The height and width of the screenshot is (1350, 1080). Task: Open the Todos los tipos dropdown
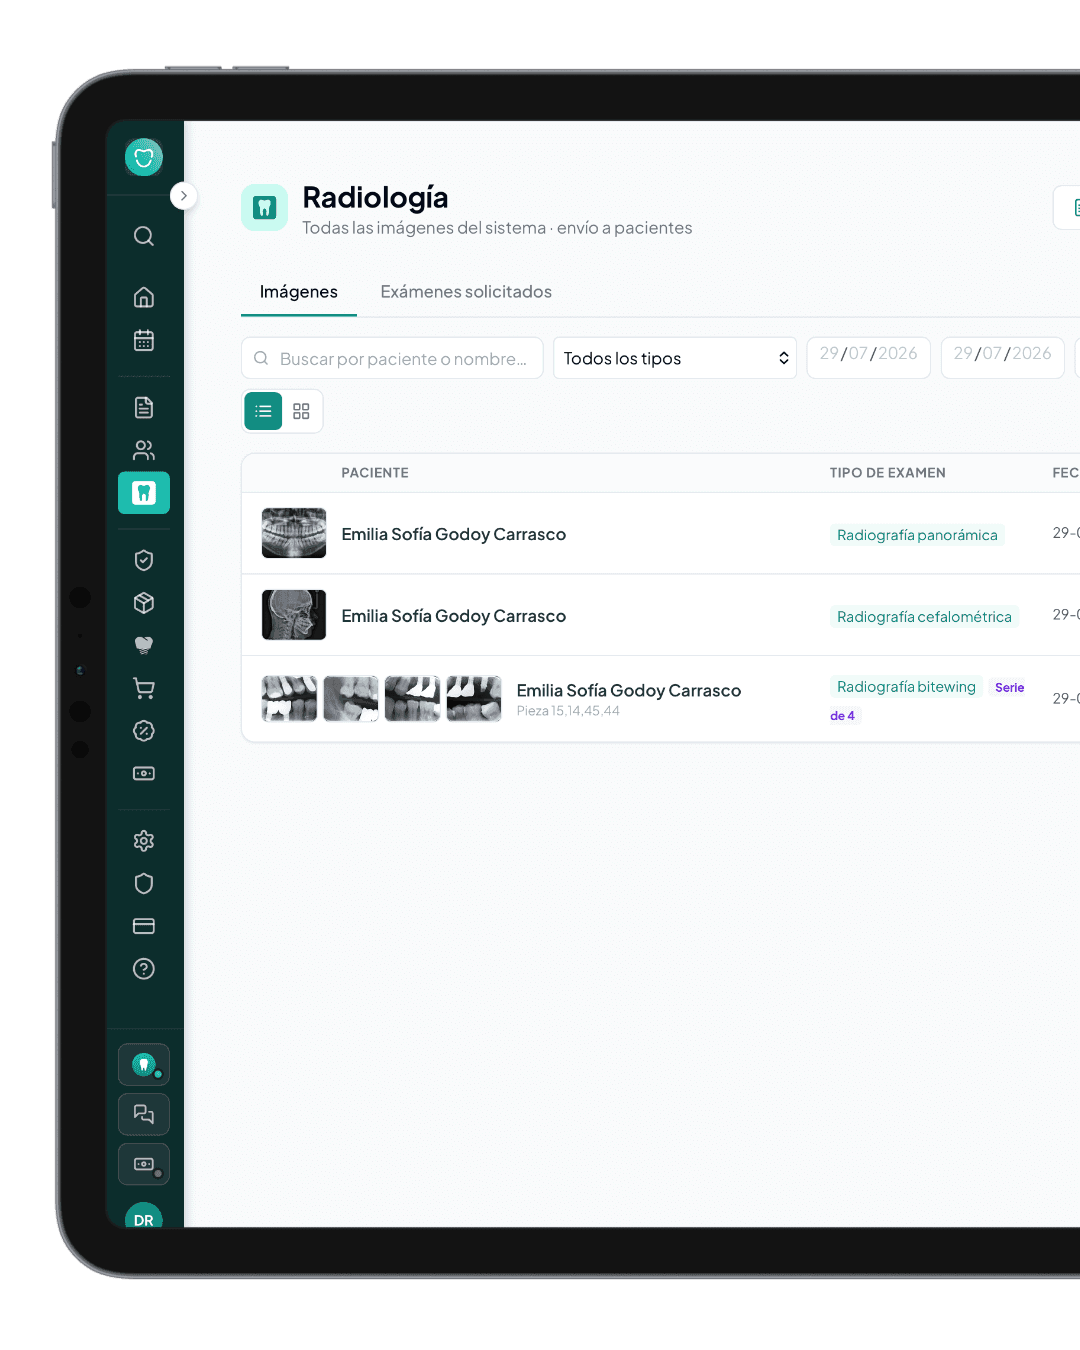pyautogui.click(x=675, y=358)
